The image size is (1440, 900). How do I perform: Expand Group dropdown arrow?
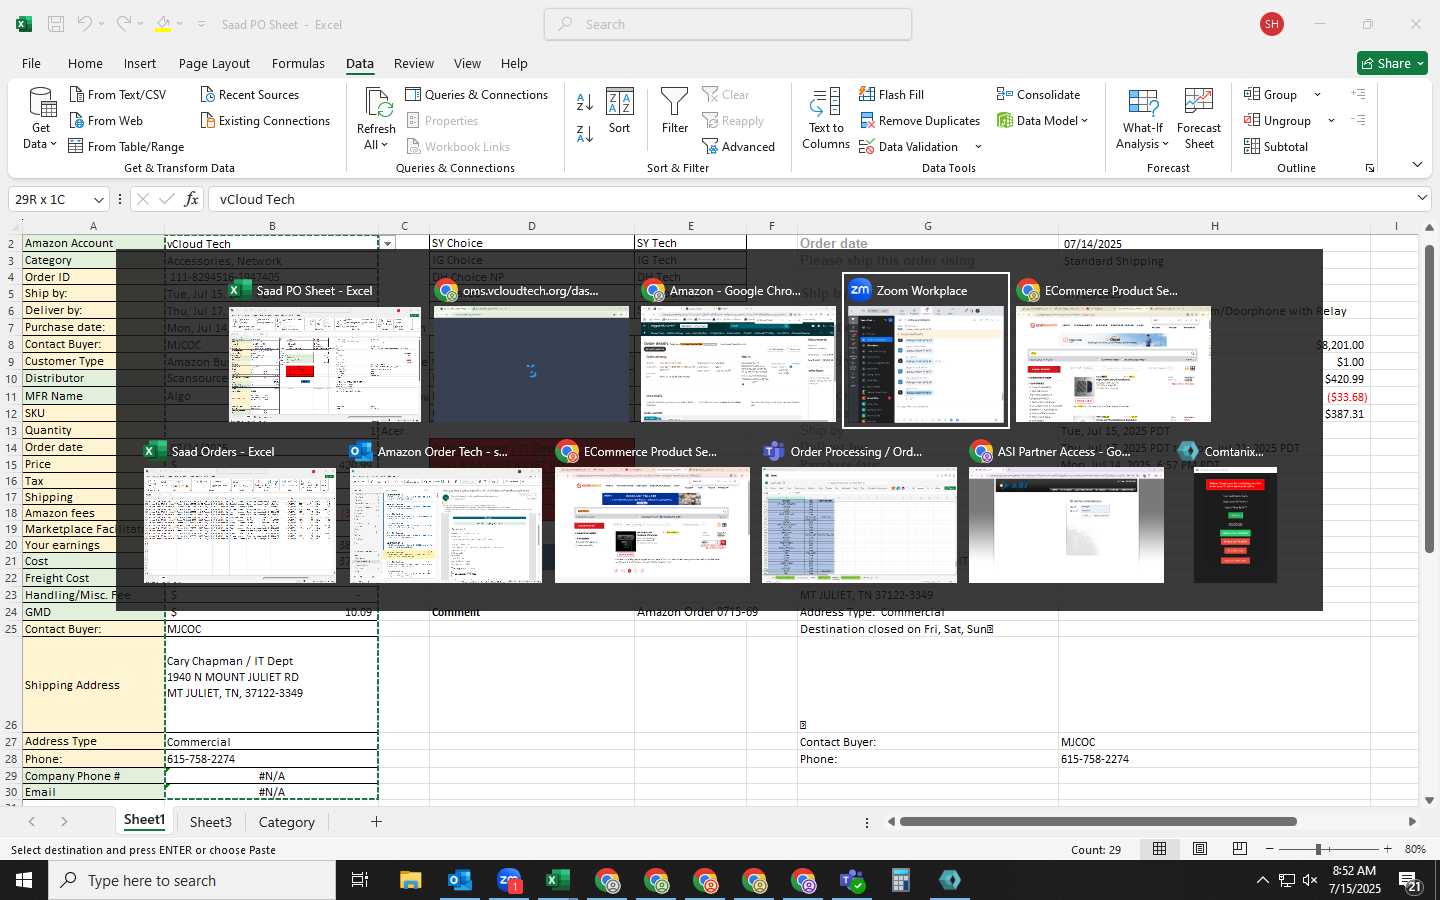tap(1317, 95)
